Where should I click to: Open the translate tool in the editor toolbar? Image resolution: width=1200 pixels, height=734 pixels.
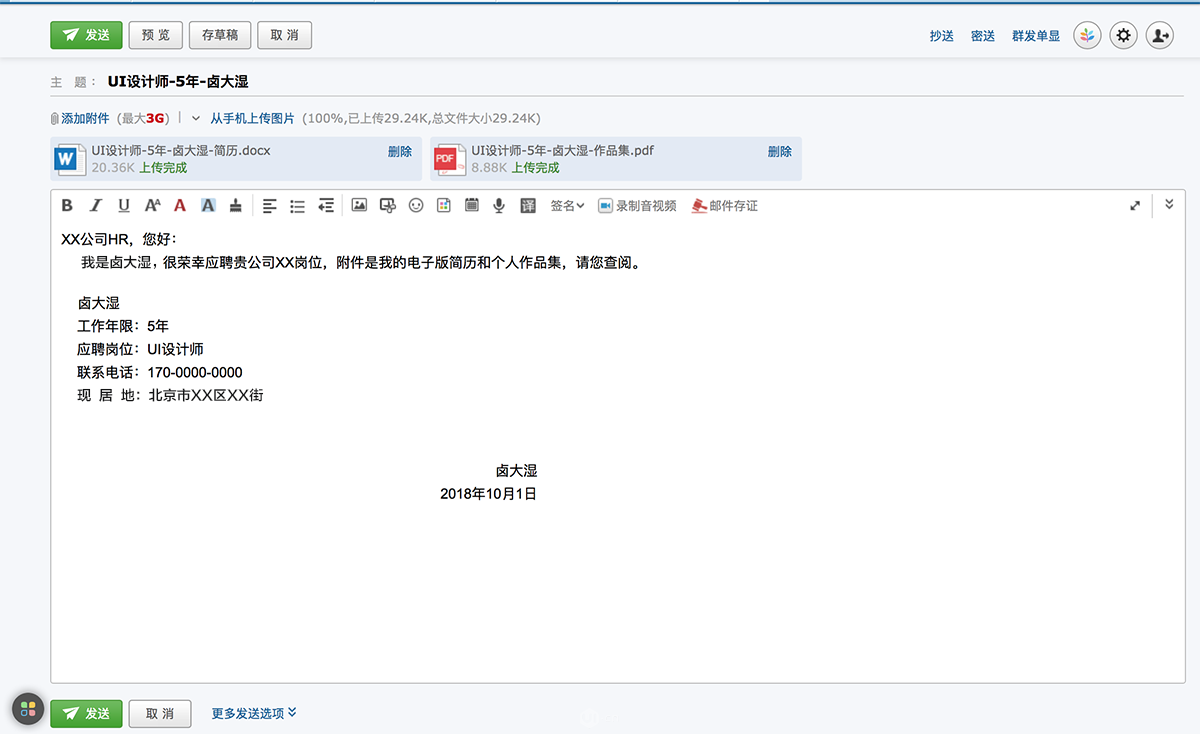click(527, 205)
